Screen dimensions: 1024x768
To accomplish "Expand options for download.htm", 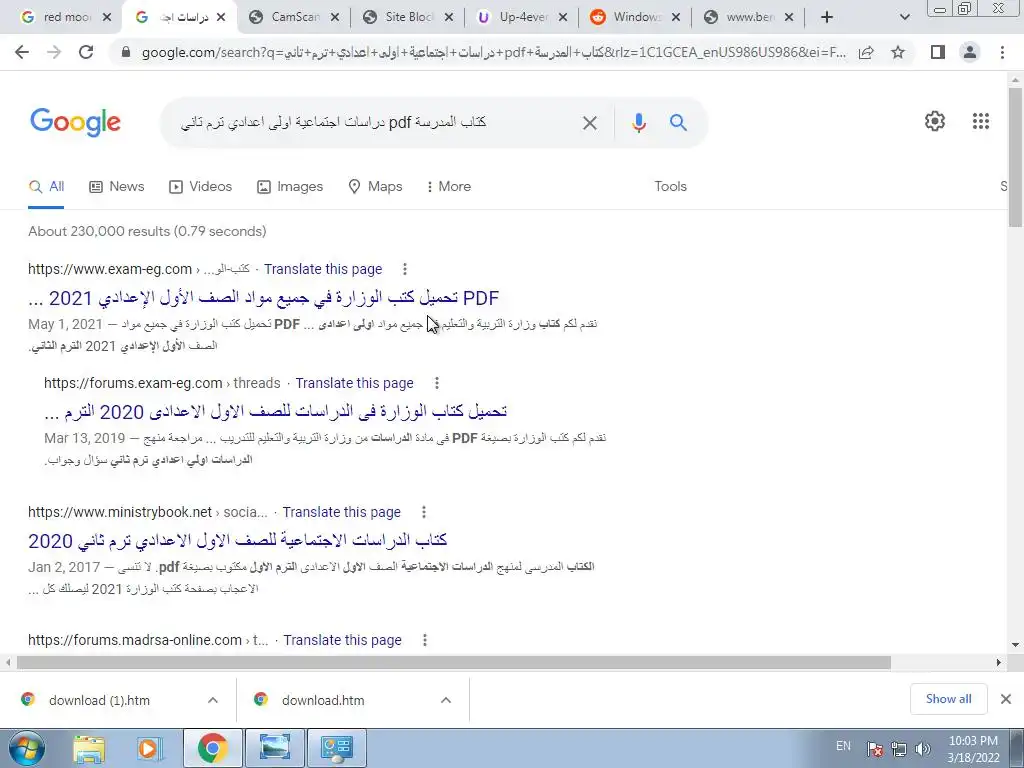I will point(446,700).
